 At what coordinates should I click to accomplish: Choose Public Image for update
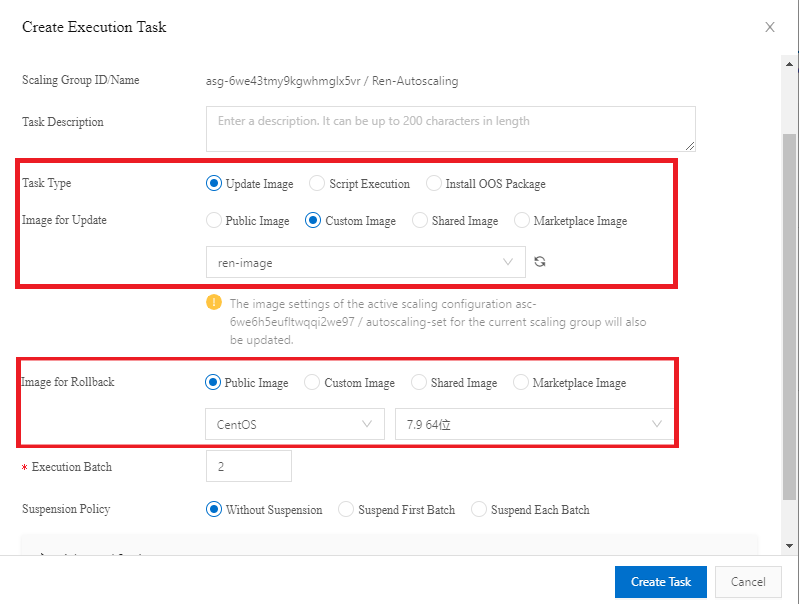[213, 221]
